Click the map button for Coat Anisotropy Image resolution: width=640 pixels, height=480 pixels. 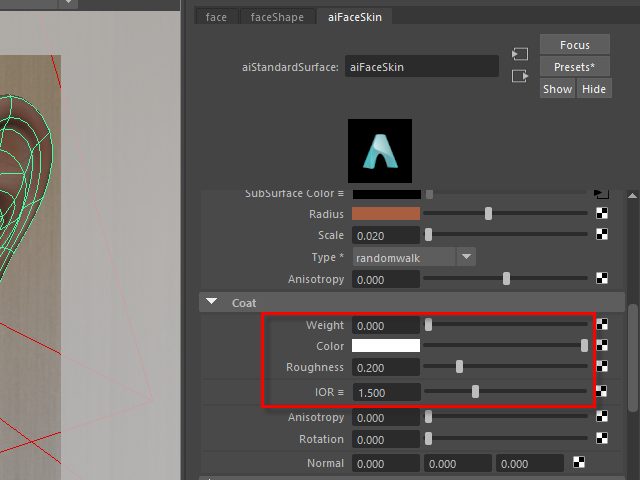pos(602,417)
